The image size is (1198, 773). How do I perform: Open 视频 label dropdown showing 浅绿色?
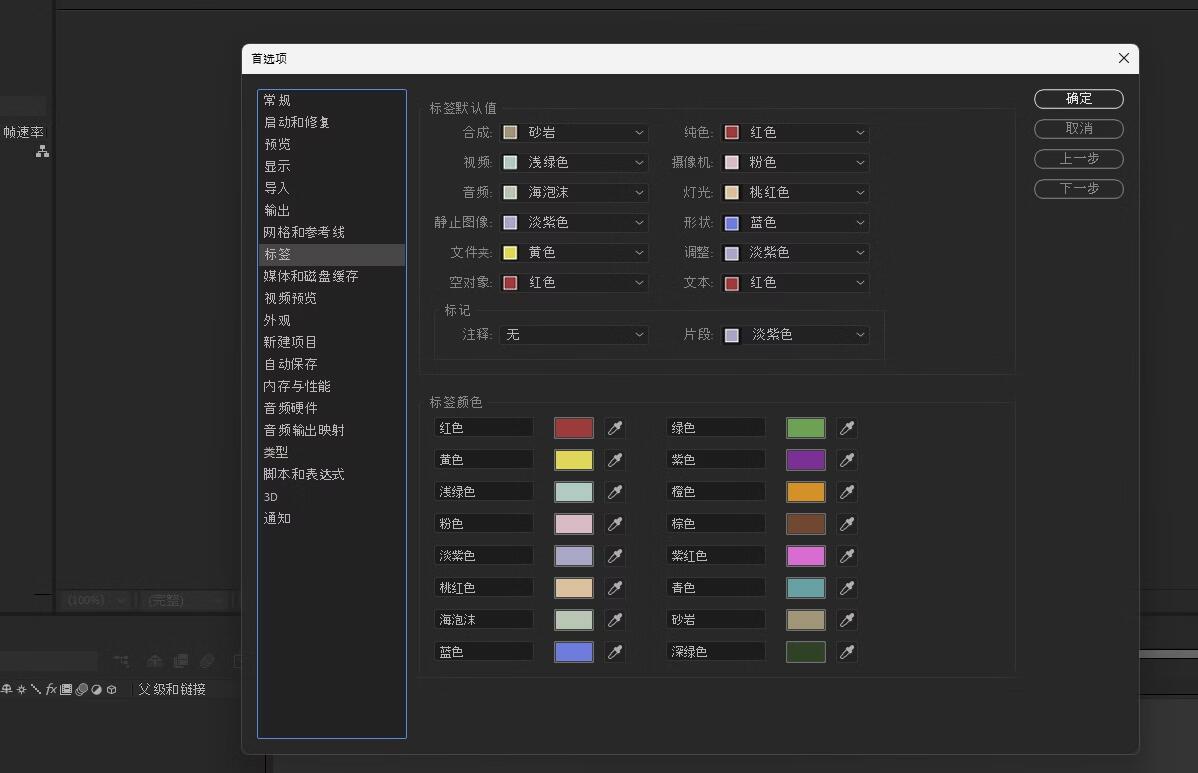[x=574, y=162]
